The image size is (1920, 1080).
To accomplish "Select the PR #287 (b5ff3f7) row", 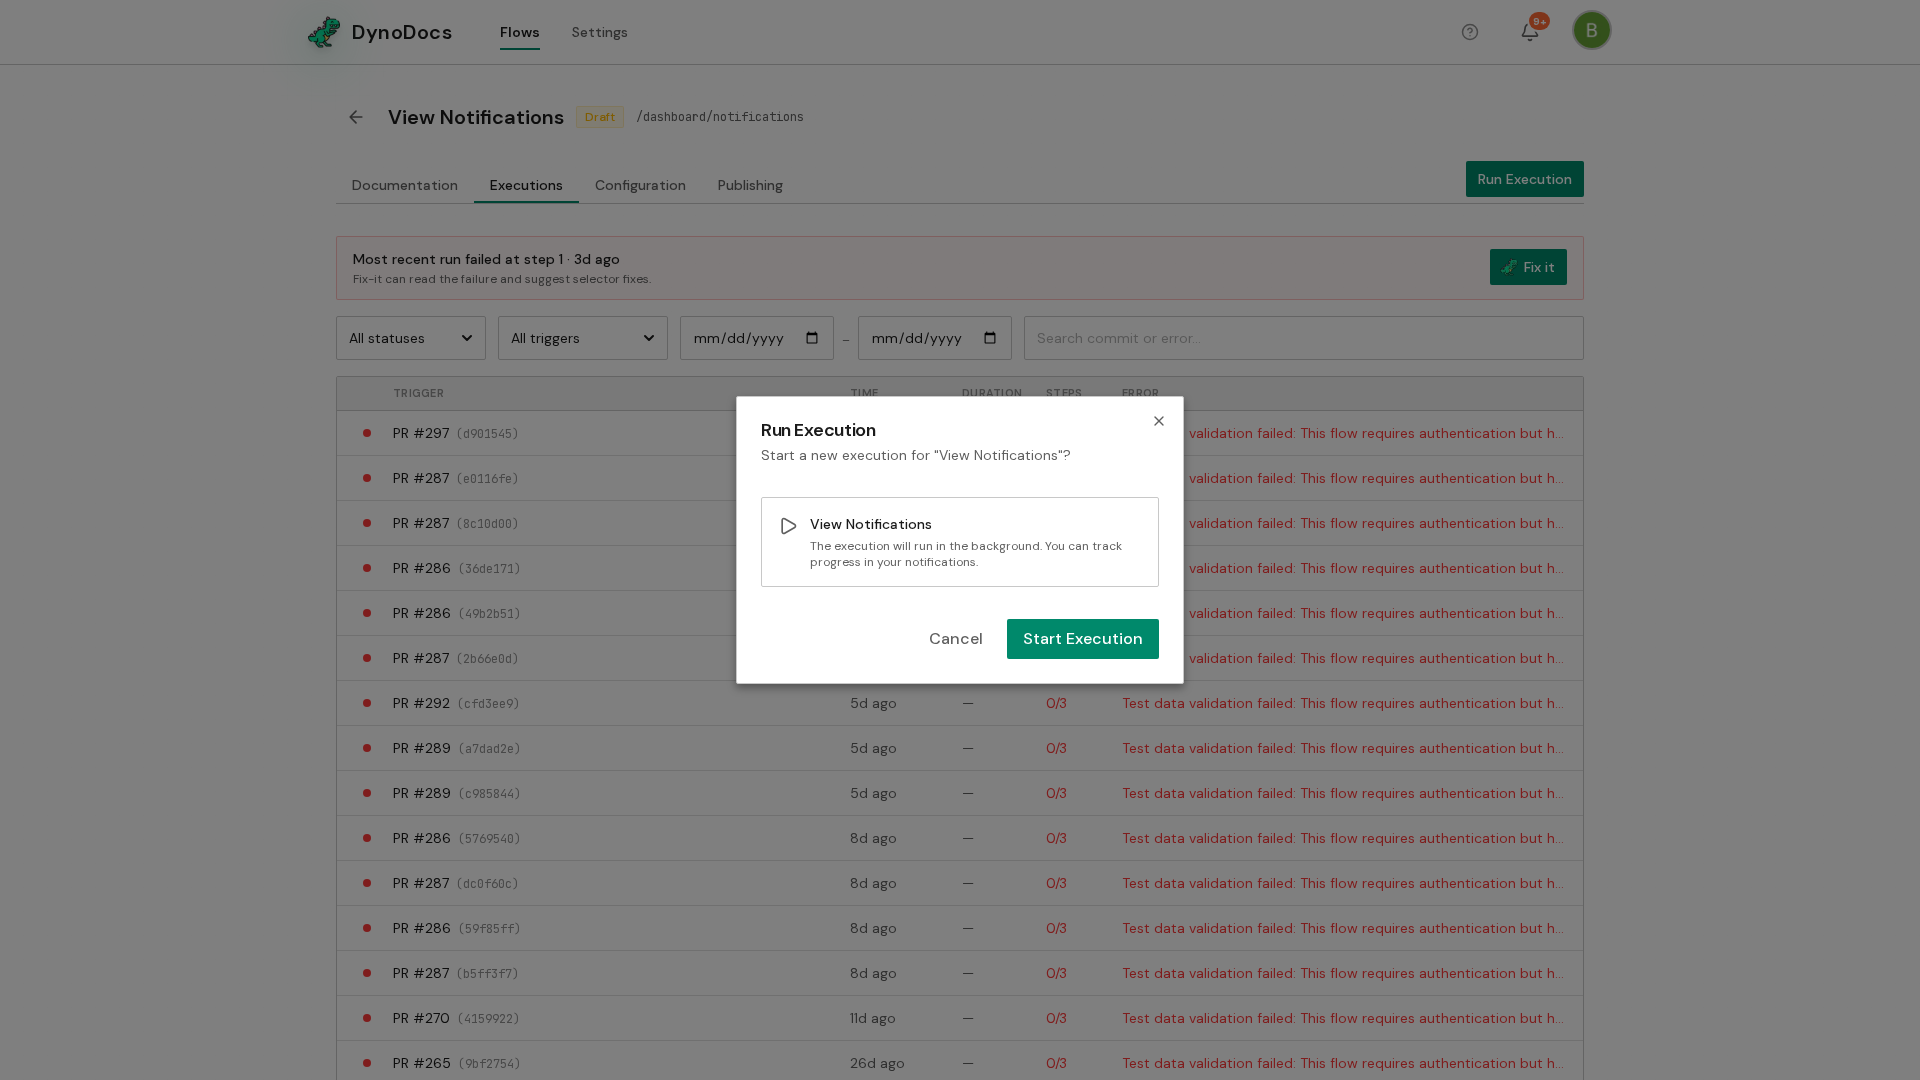I will click(x=960, y=973).
